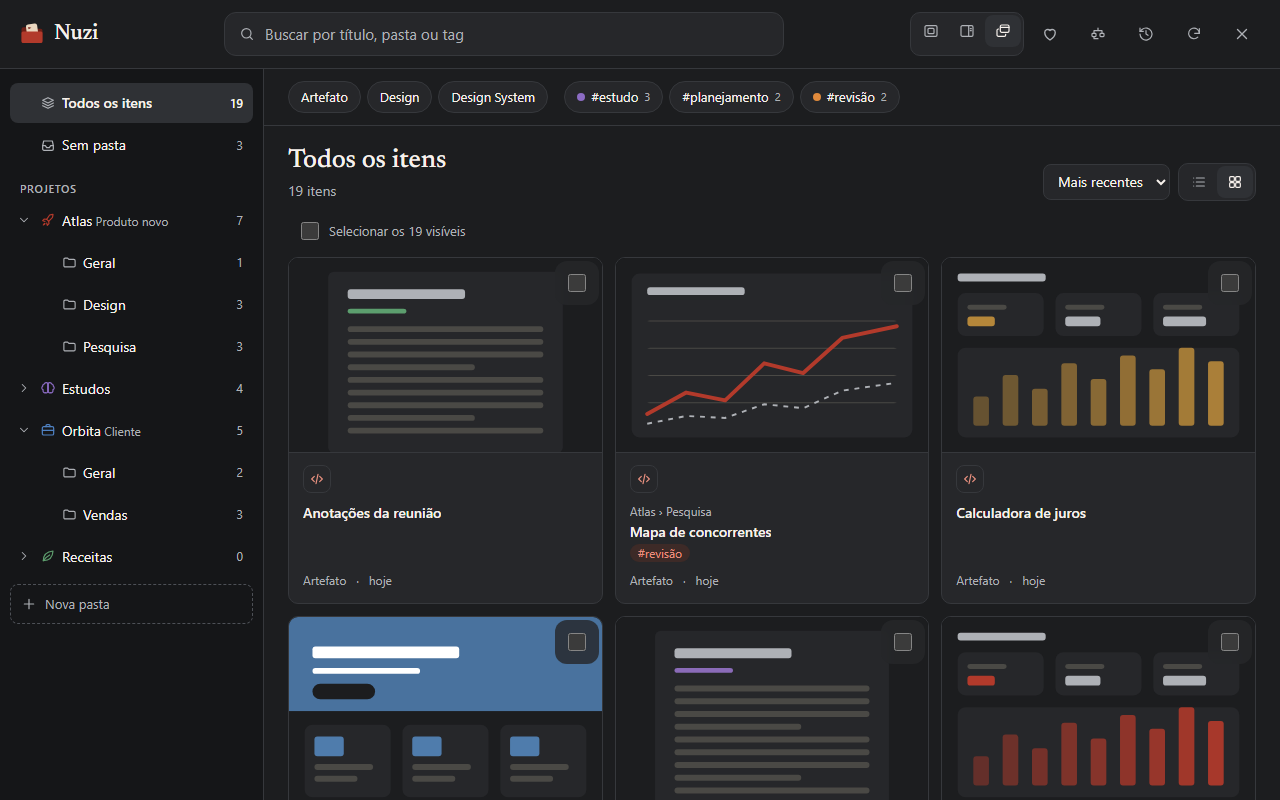
Task: Open favorites with the heart icon
Action: [x=1050, y=34]
